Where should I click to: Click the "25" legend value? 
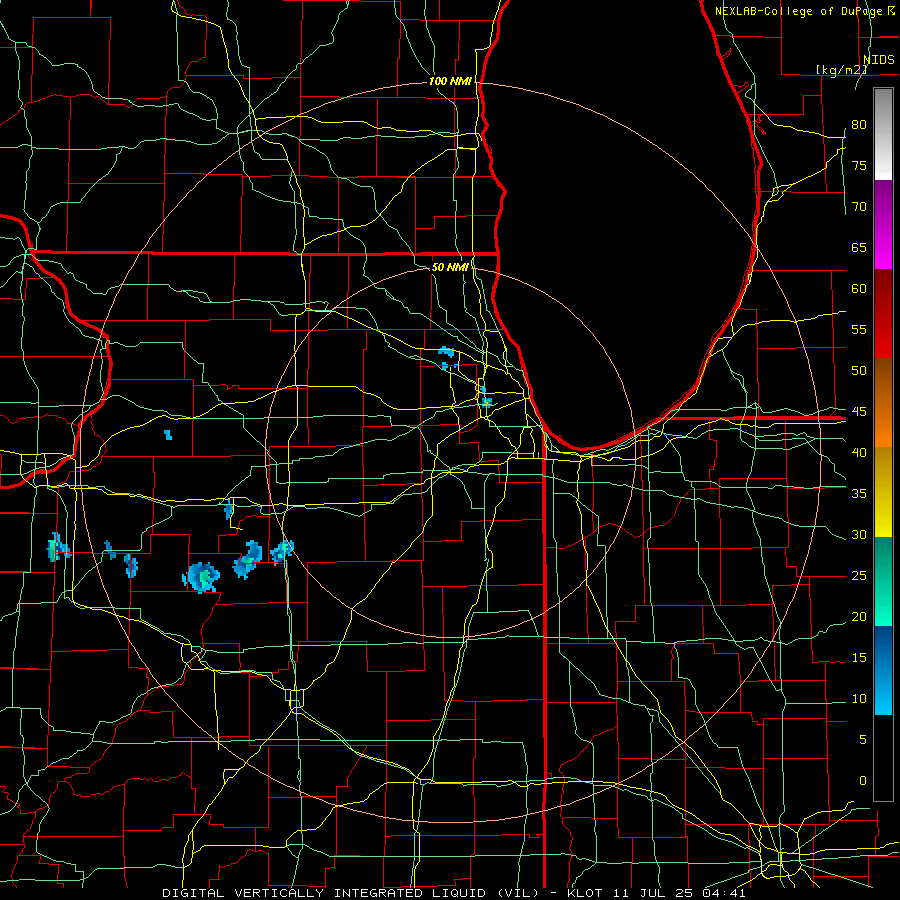(x=859, y=576)
